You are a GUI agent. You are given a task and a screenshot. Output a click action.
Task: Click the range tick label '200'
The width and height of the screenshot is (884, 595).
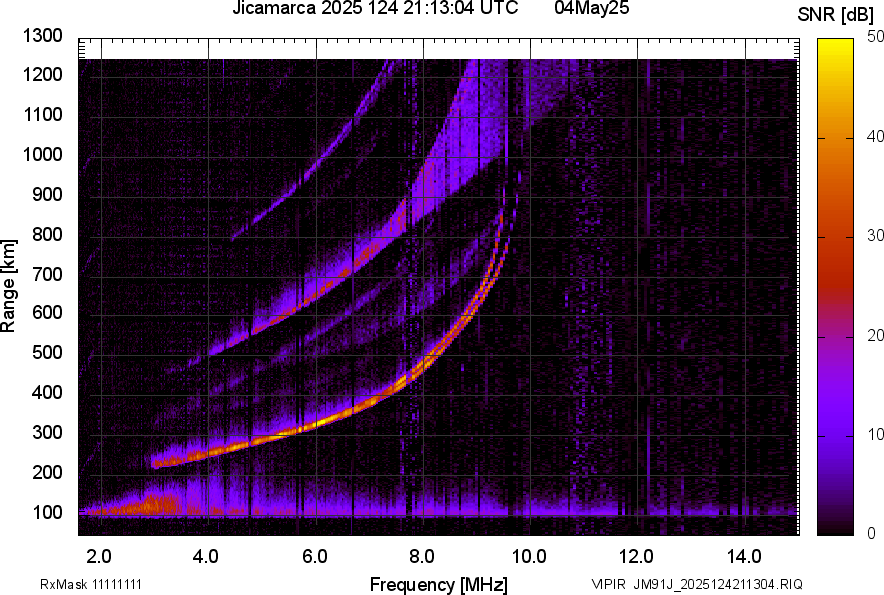[47, 472]
